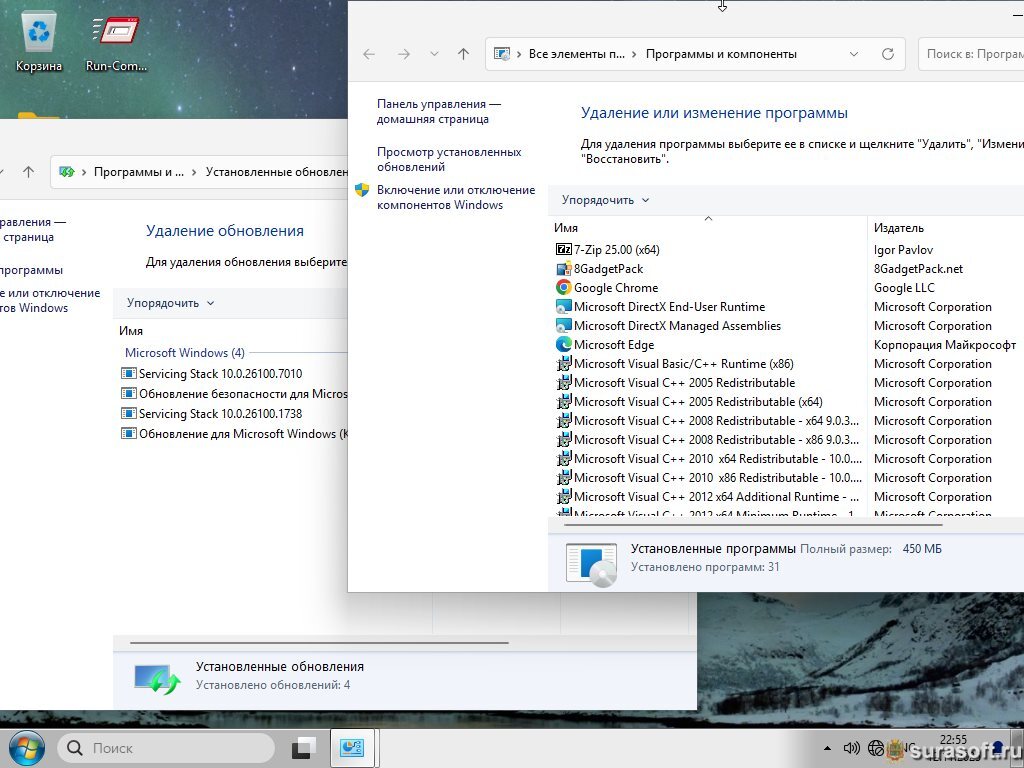Click Включение или отключение компонентов Windows
Viewport: 1024px width, 768px height.
(x=455, y=198)
